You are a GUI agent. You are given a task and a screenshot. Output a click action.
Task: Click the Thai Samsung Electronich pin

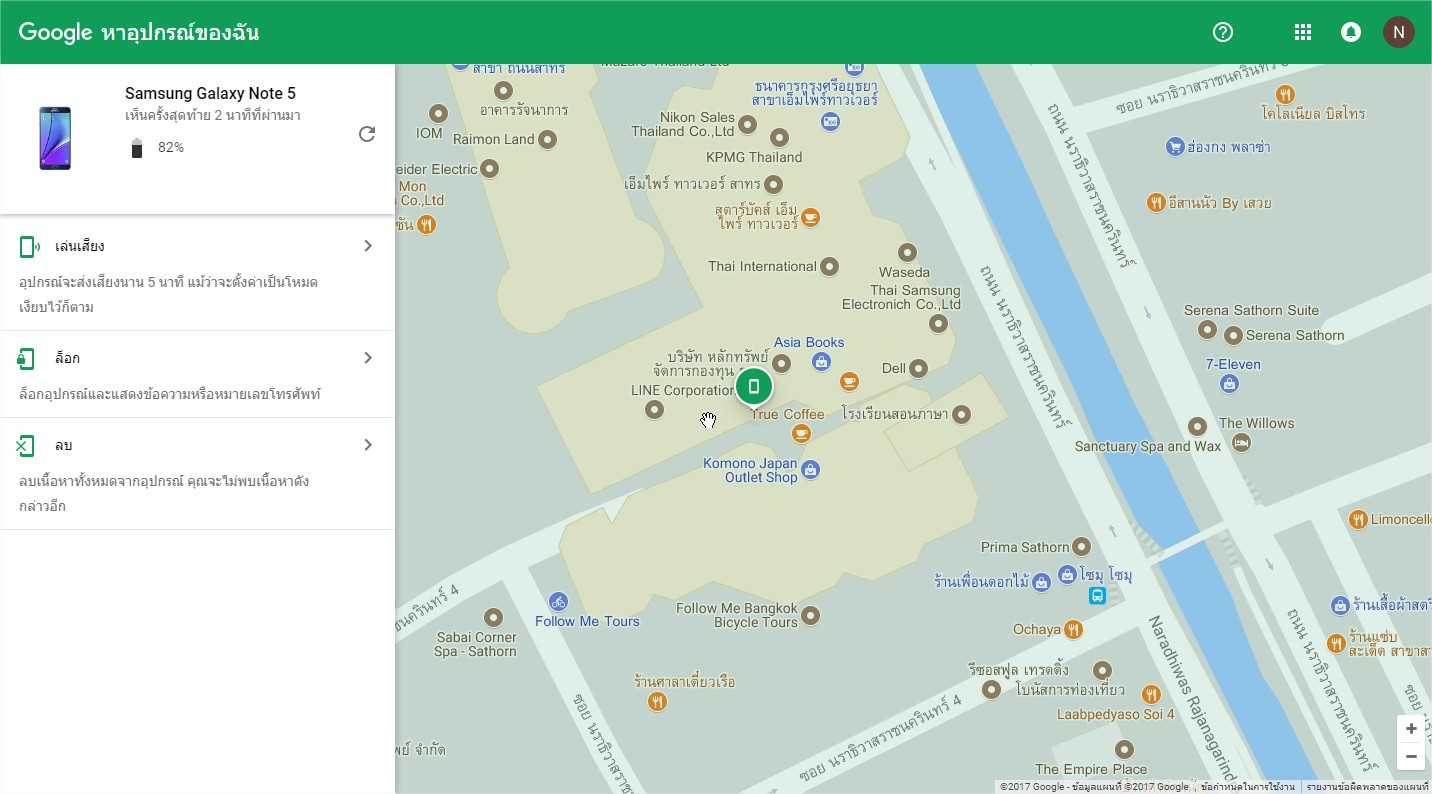pyautogui.click(x=938, y=323)
